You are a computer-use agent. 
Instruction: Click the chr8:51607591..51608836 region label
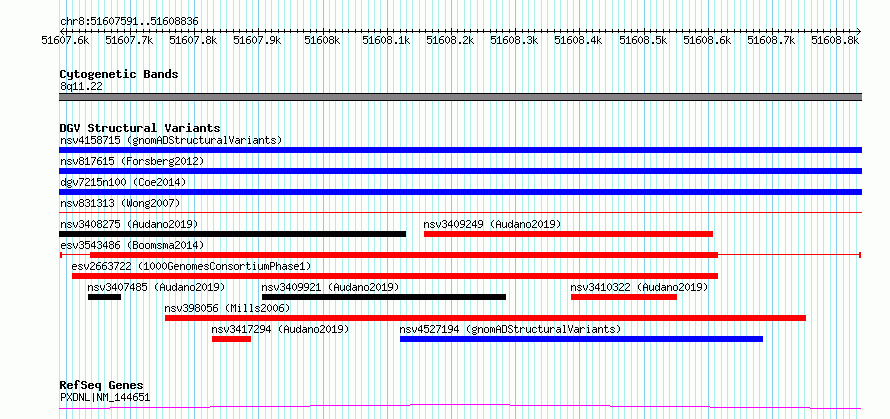[x=129, y=22]
